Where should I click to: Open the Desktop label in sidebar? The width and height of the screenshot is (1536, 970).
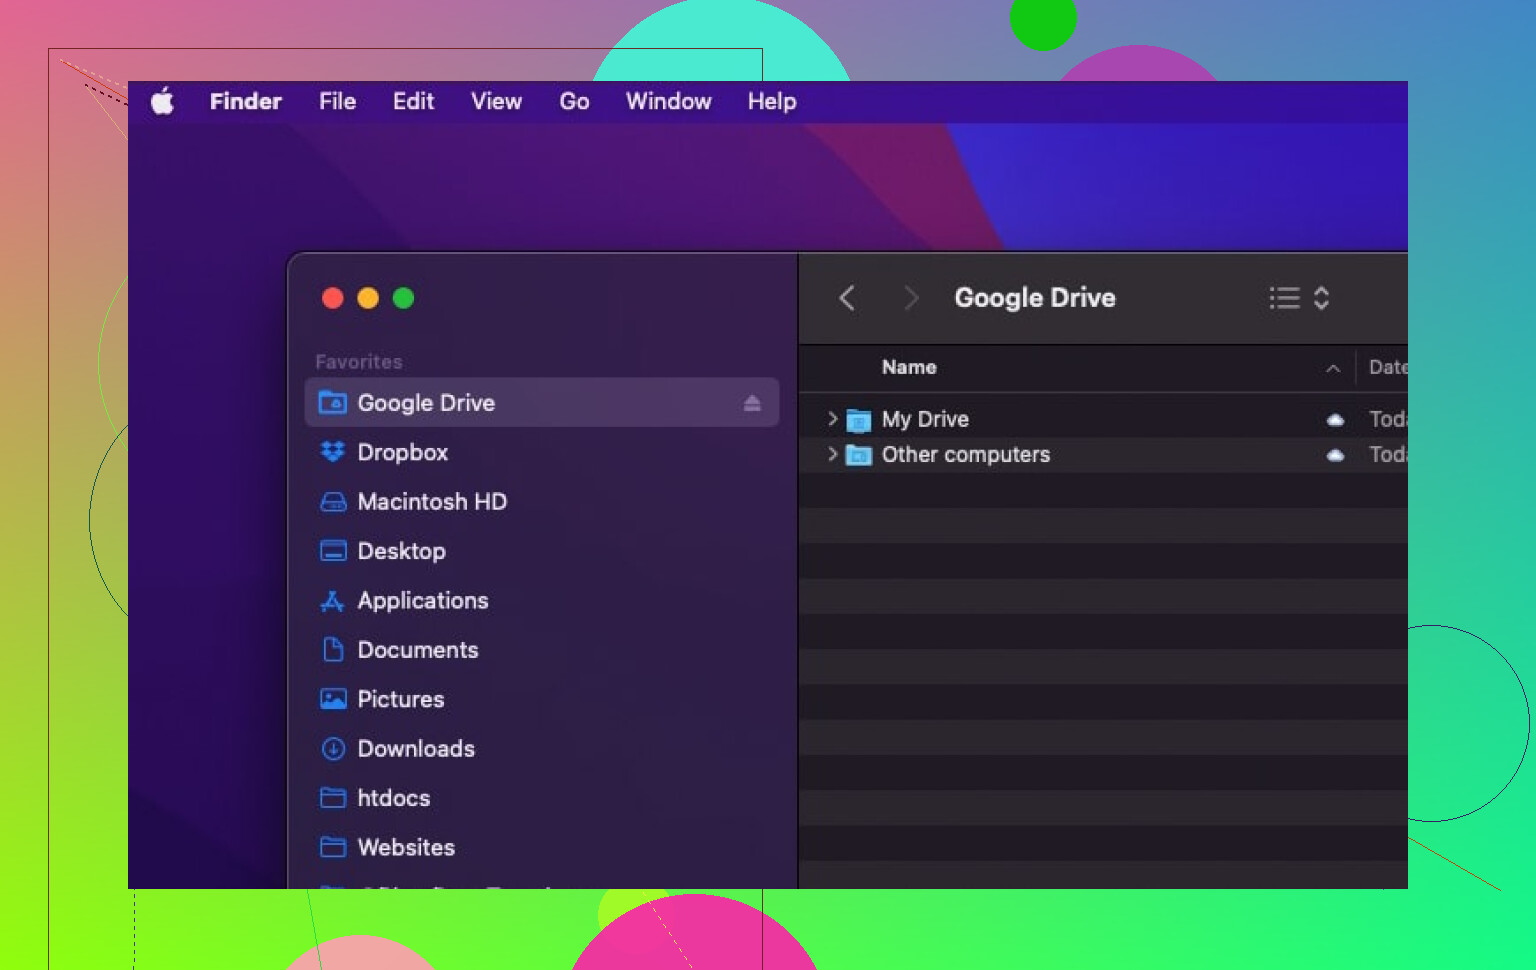click(402, 551)
